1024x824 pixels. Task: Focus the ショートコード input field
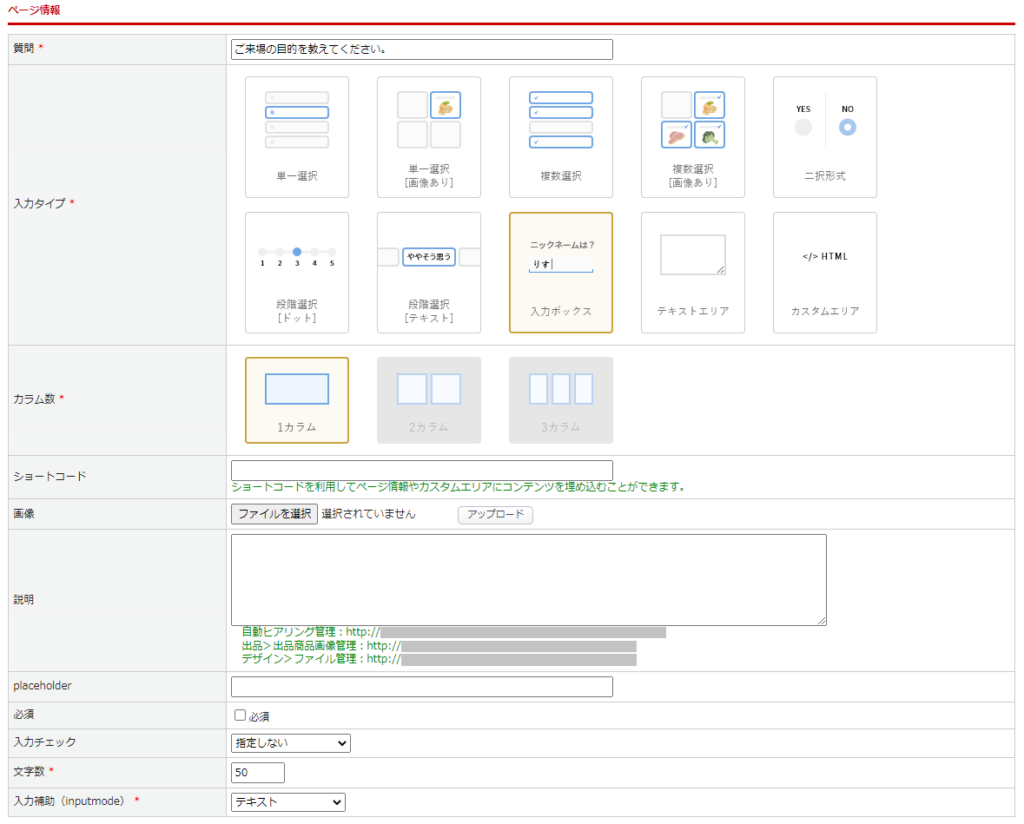tap(421, 470)
